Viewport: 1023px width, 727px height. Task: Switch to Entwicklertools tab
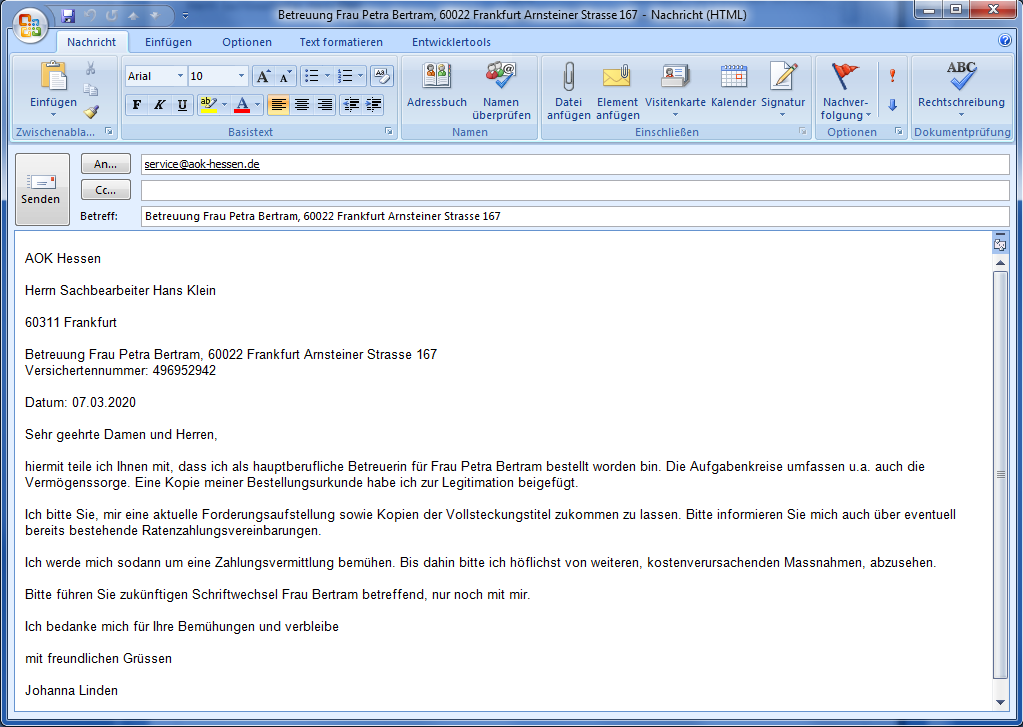[x=451, y=42]
